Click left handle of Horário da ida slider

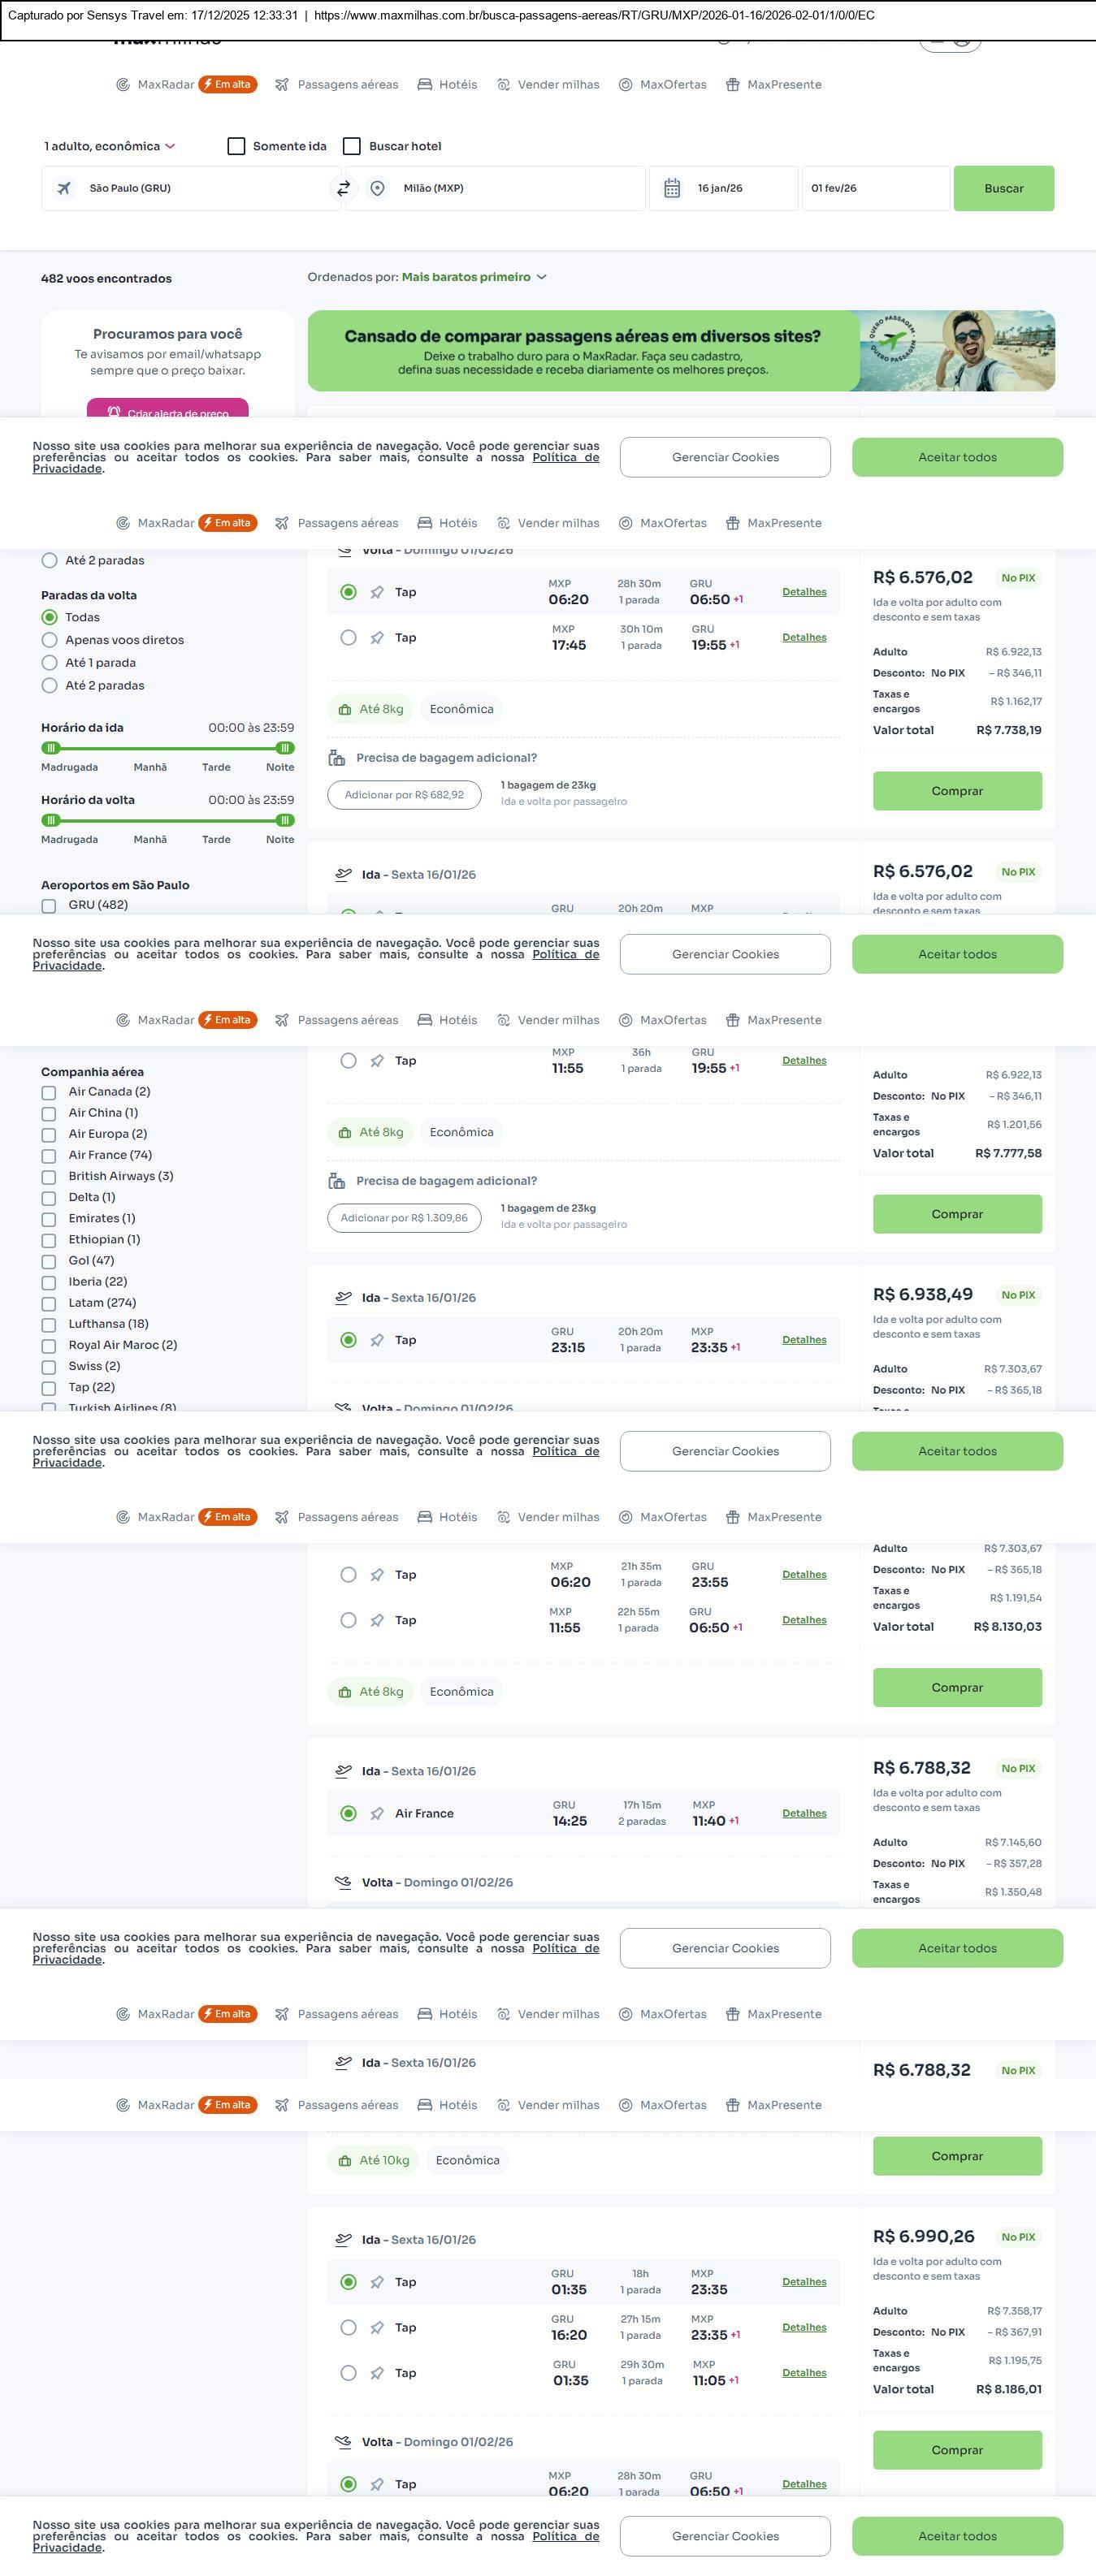[x=51, y=748]
